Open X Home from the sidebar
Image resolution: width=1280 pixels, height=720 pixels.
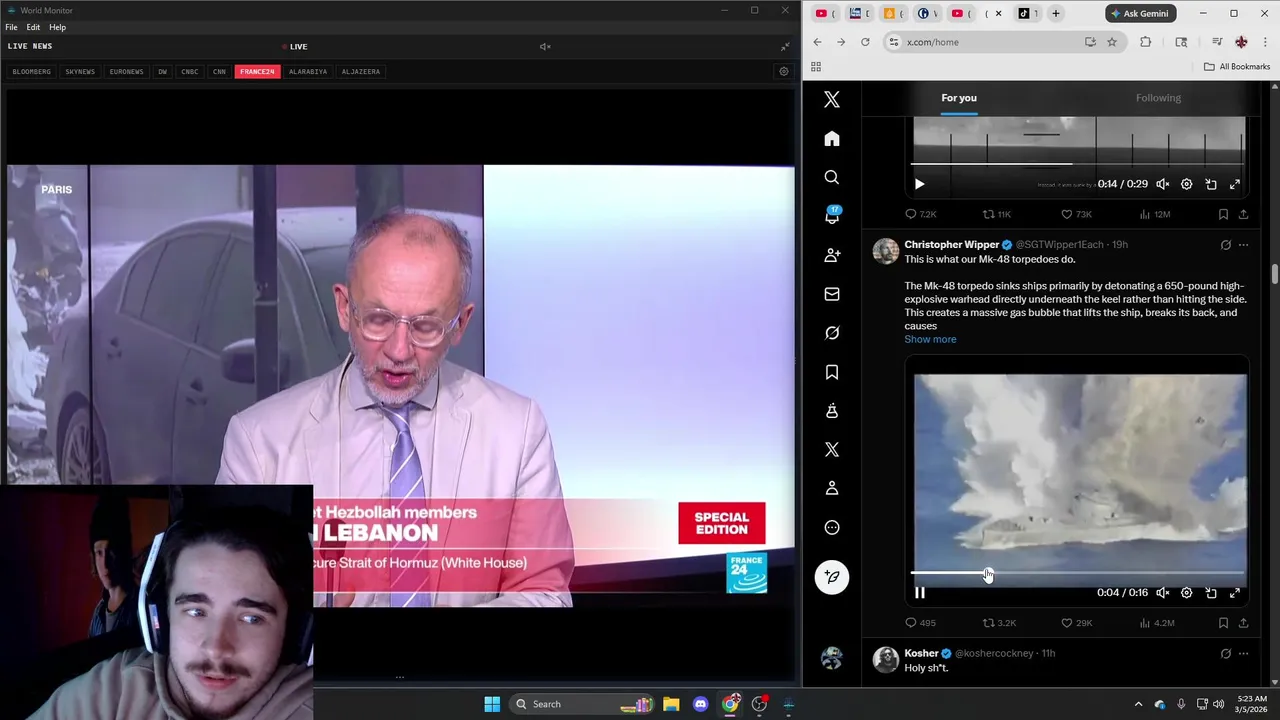(832, 138)
